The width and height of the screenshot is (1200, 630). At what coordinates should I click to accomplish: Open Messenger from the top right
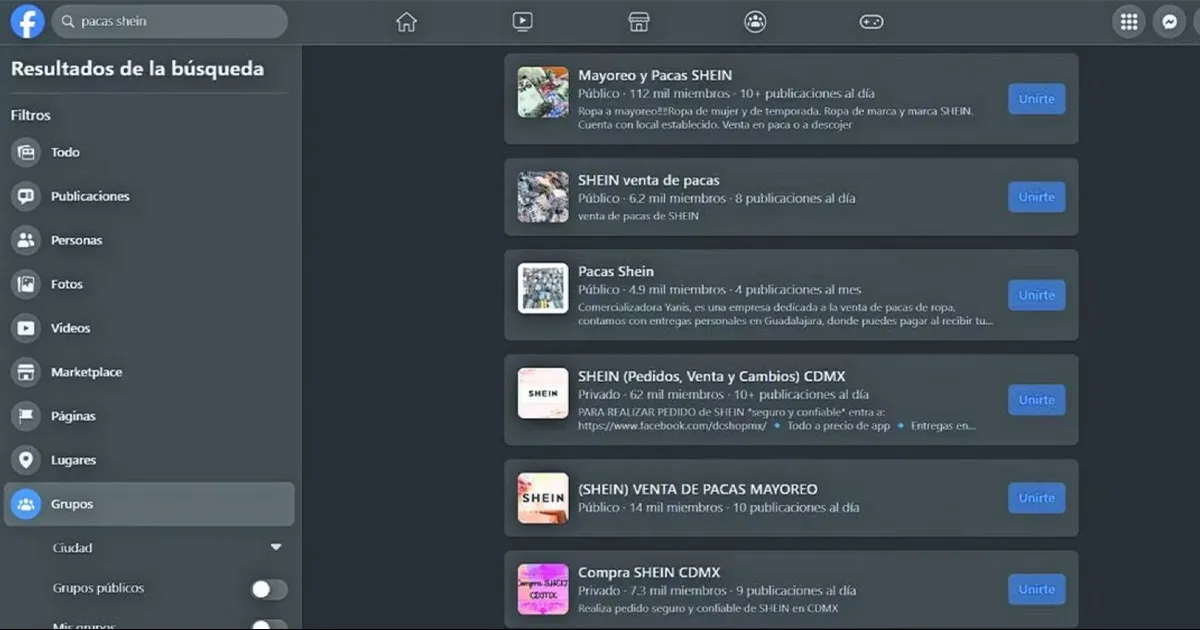point(1169,20)
